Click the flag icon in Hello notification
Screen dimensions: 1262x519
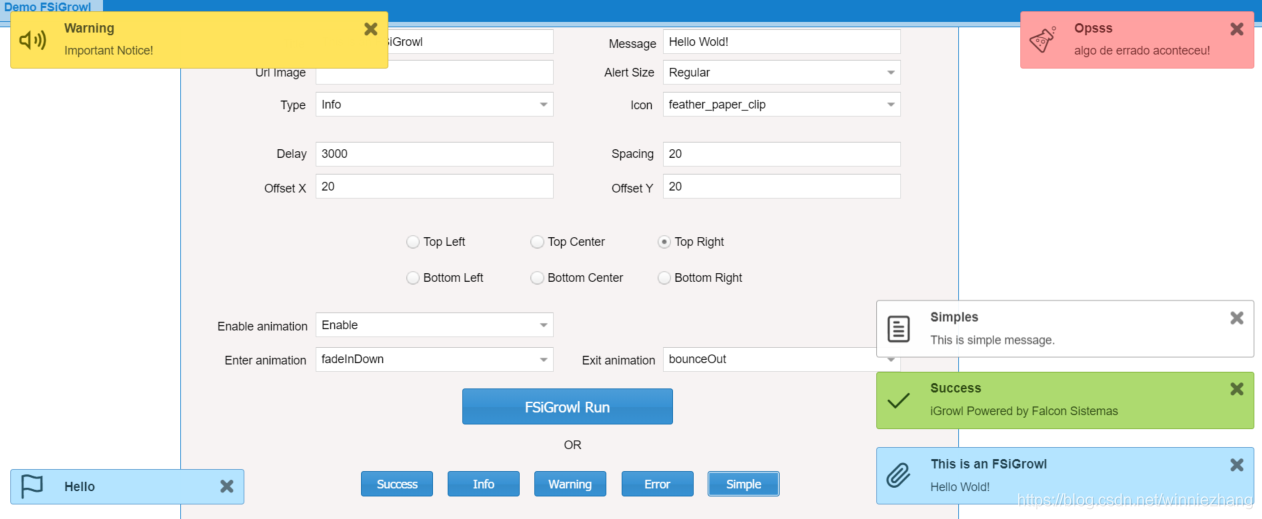tap(33, 486)
